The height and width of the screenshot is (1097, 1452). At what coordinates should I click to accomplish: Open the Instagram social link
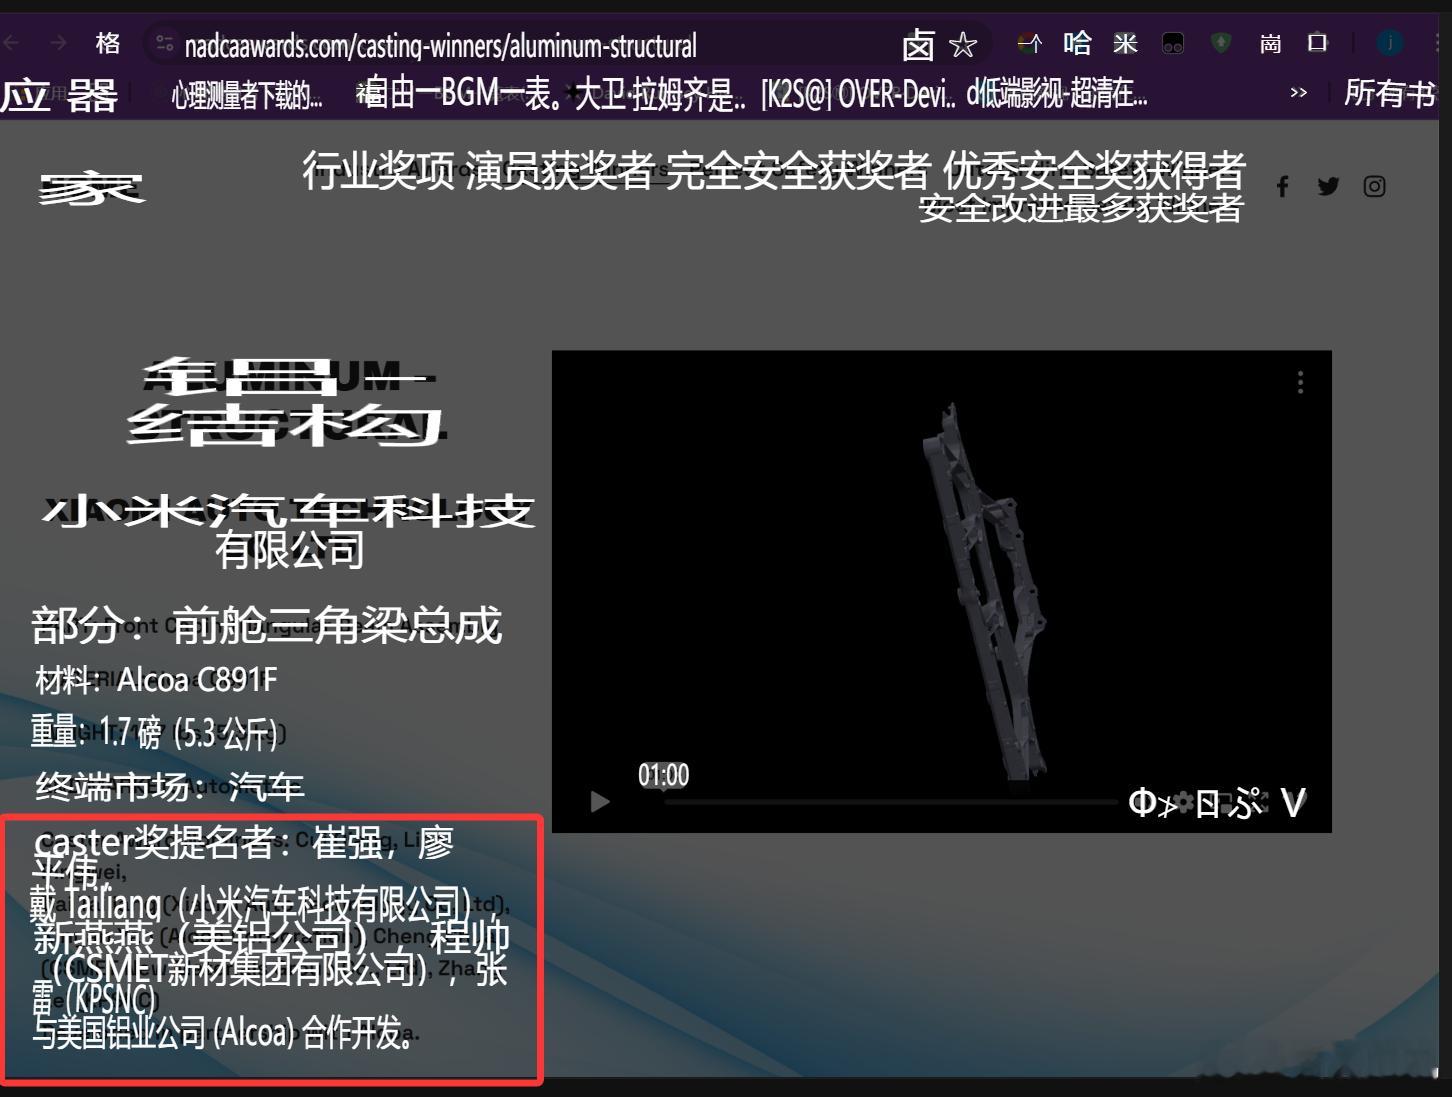tap(1374, 187)
